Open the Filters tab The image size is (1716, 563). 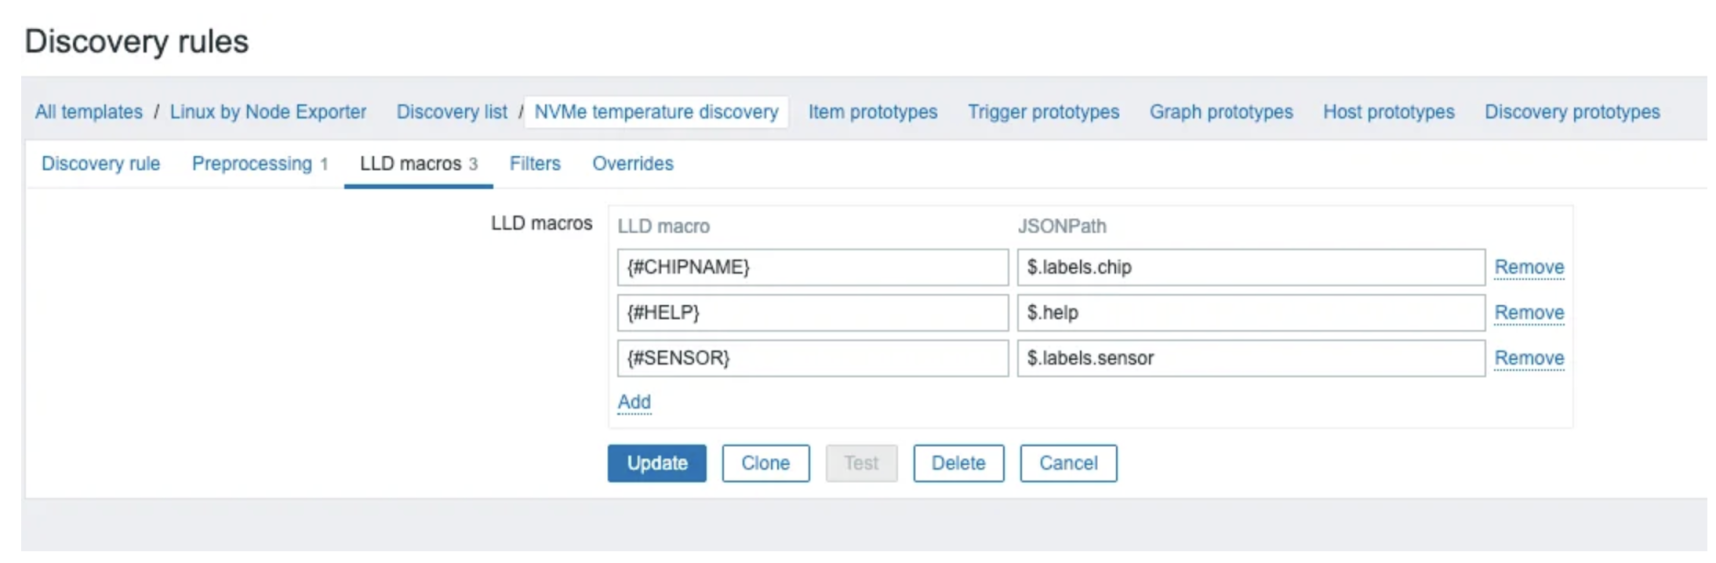(535, 163)
